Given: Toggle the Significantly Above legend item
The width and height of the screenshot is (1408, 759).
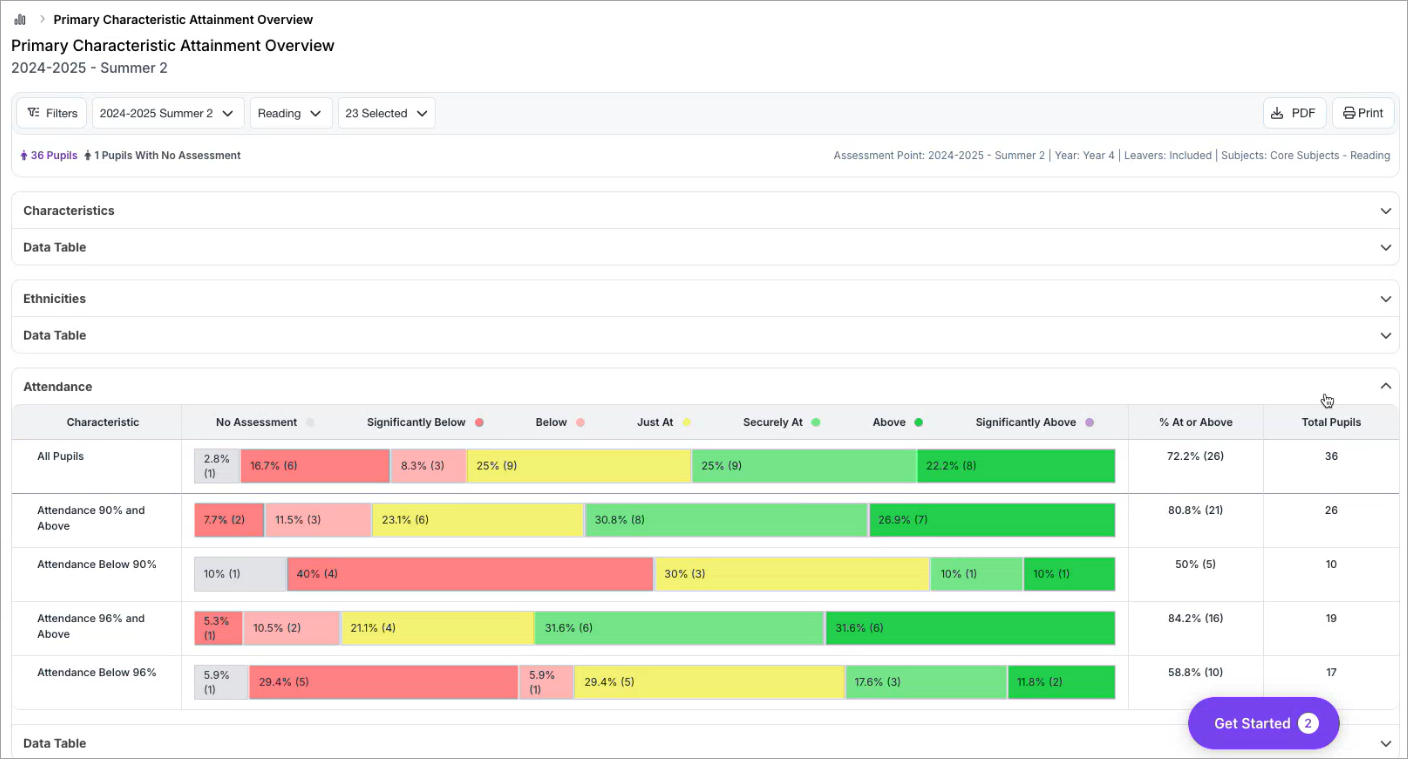Looking at the screenshot, I should [x=1034, y=422].
